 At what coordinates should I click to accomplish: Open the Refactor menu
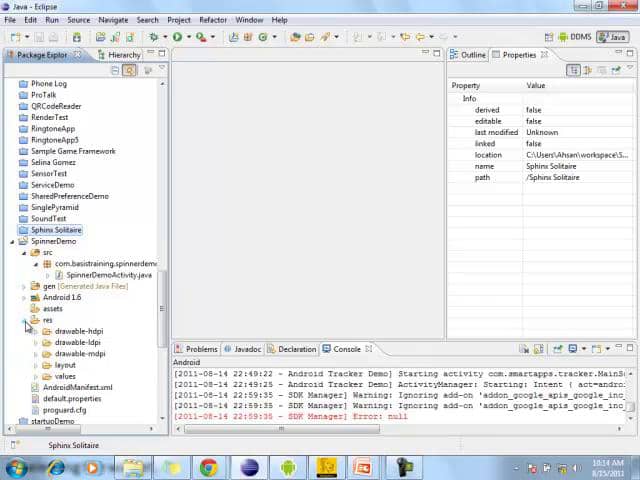pyautogui.click(x=212, y=19)
